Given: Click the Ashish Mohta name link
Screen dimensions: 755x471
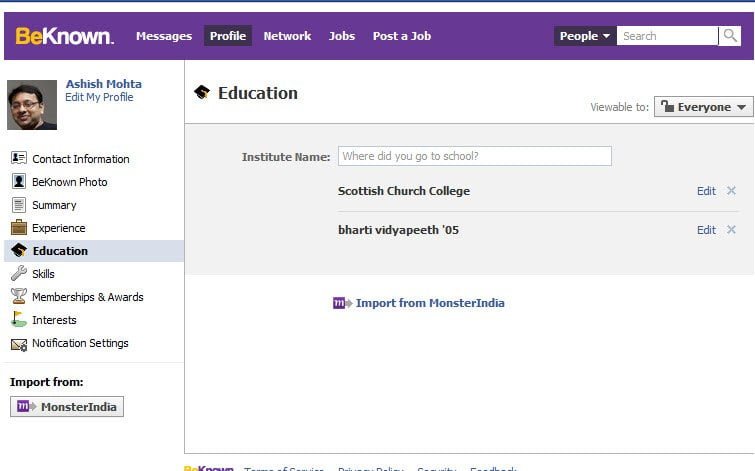Looking at the screenshot, I should [104, 84].
